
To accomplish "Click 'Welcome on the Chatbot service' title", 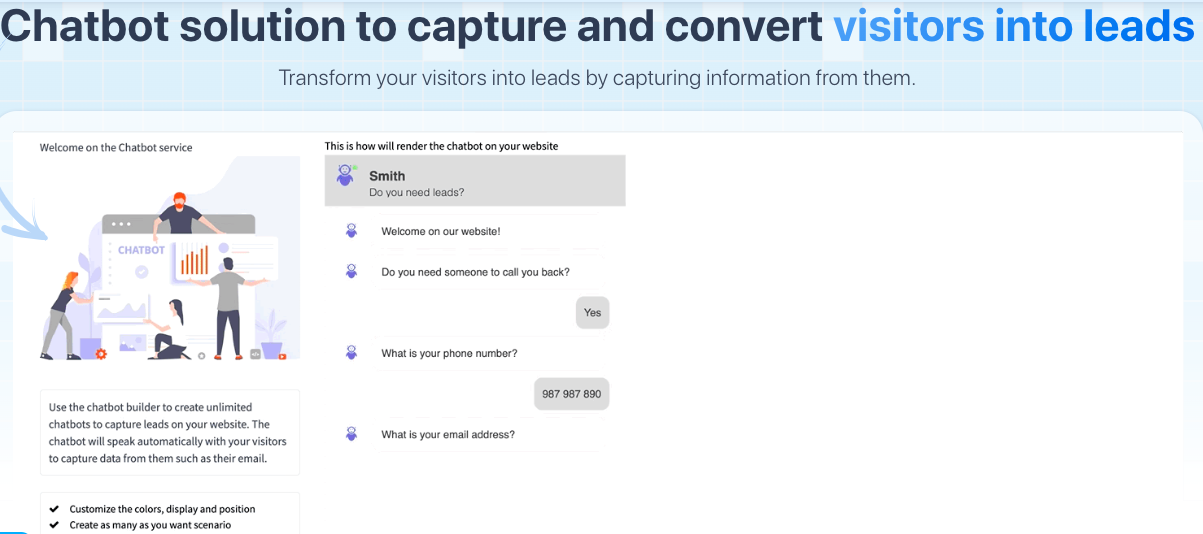I will pos(116,147).
